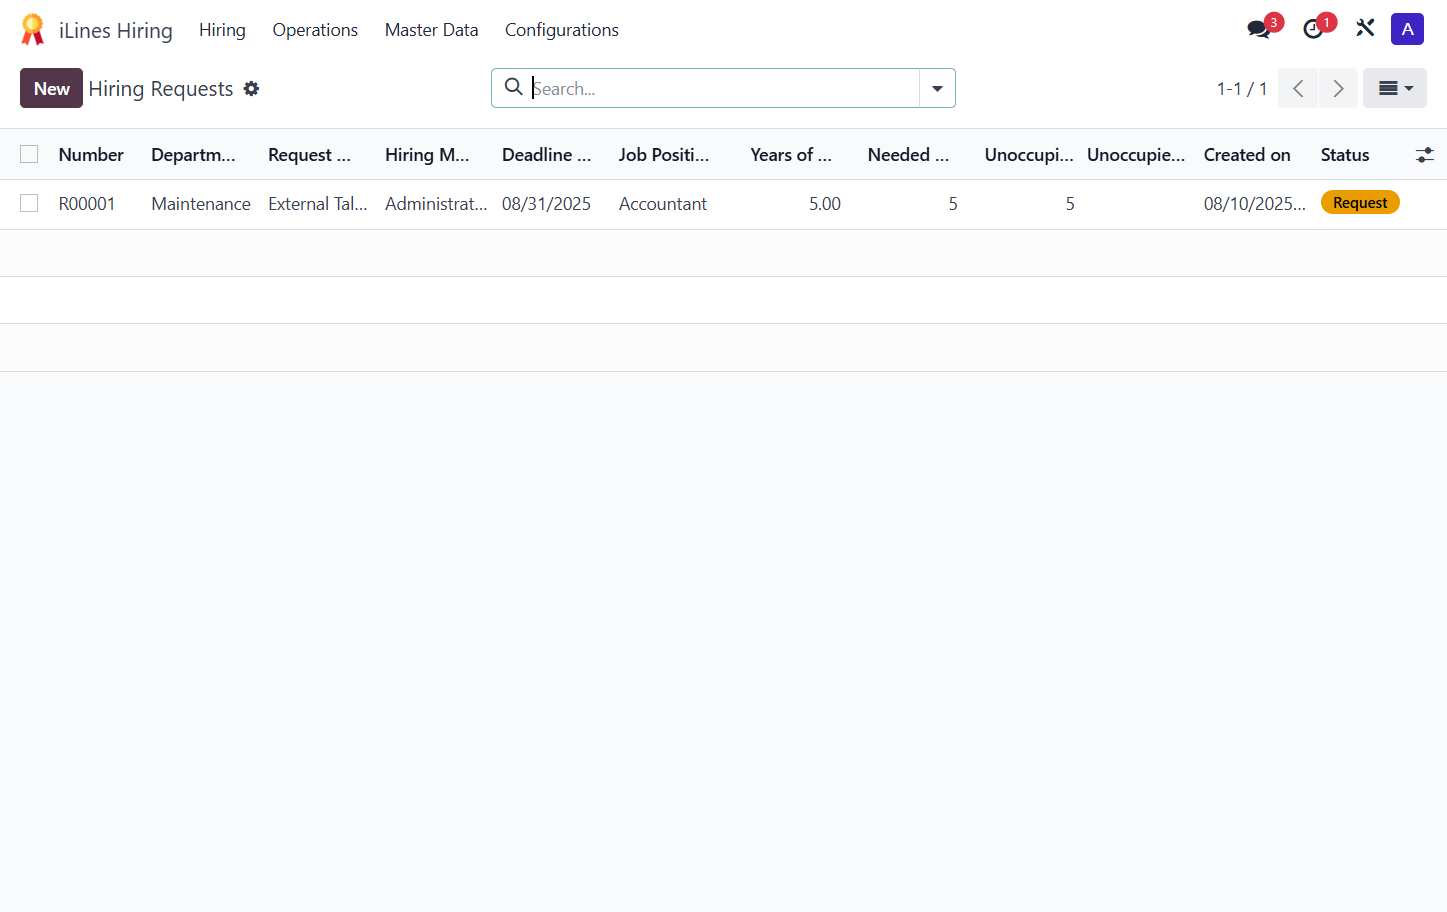Viewport: 1447px width, 912px height.
Task: Click the External Tal... request type cell
Action: click(318, 204)
